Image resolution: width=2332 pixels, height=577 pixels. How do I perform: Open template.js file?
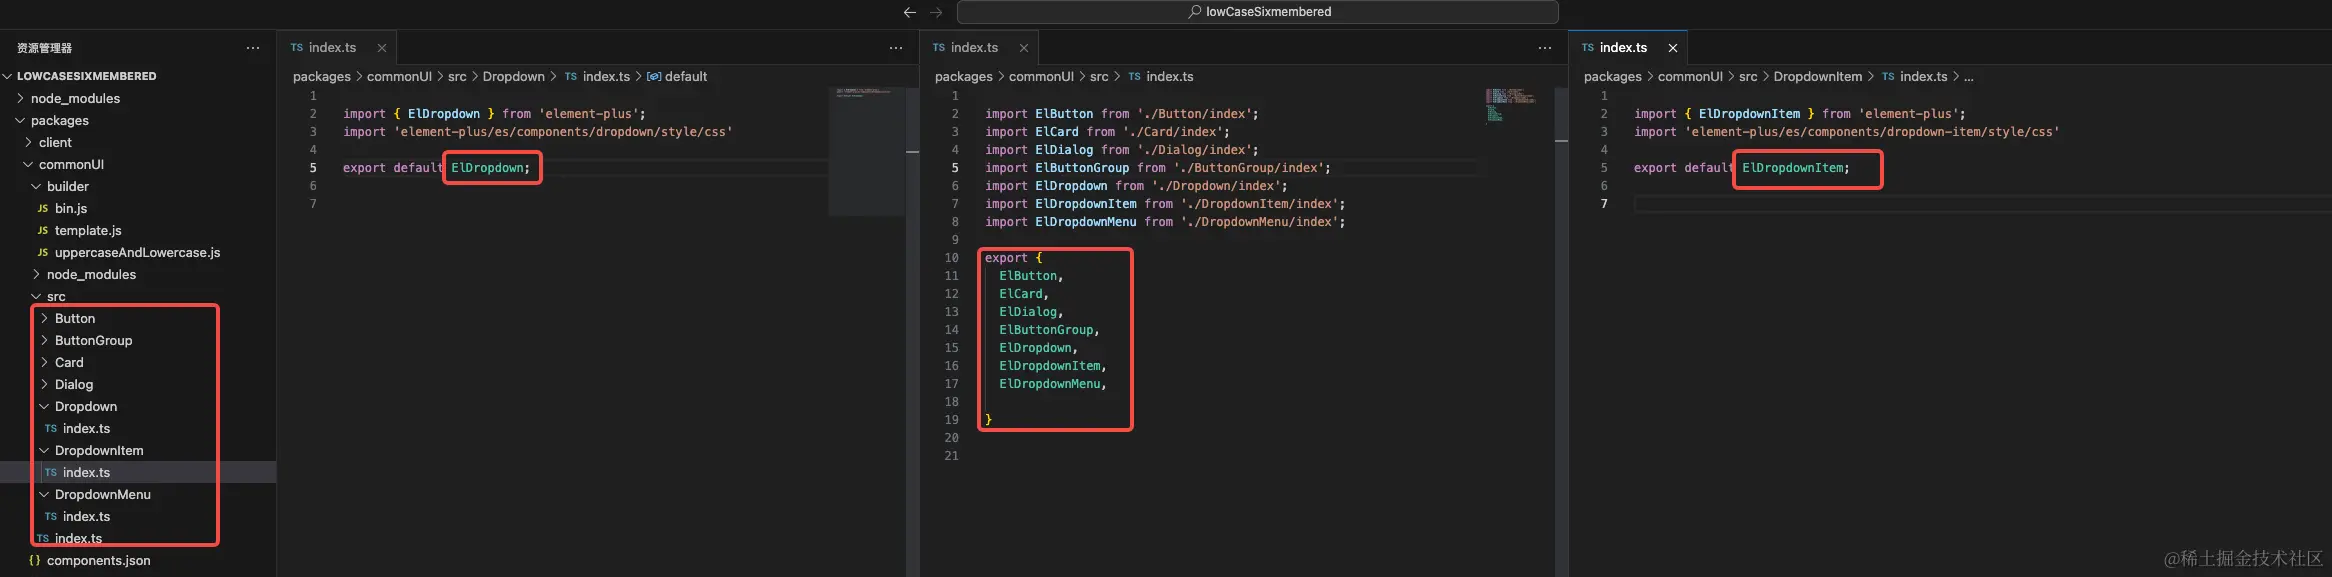[x=138, y=230]
